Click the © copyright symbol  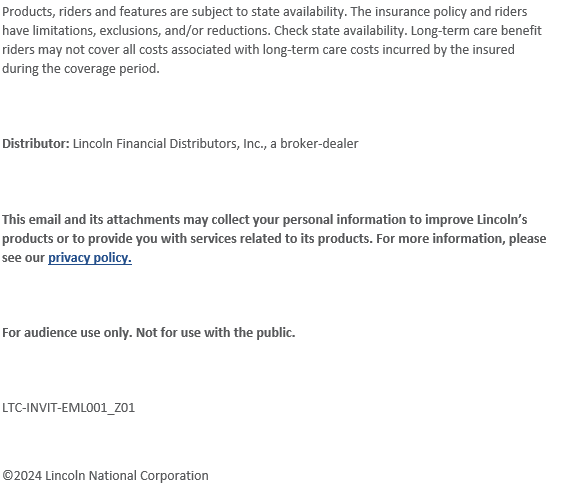tap(8, 476)
